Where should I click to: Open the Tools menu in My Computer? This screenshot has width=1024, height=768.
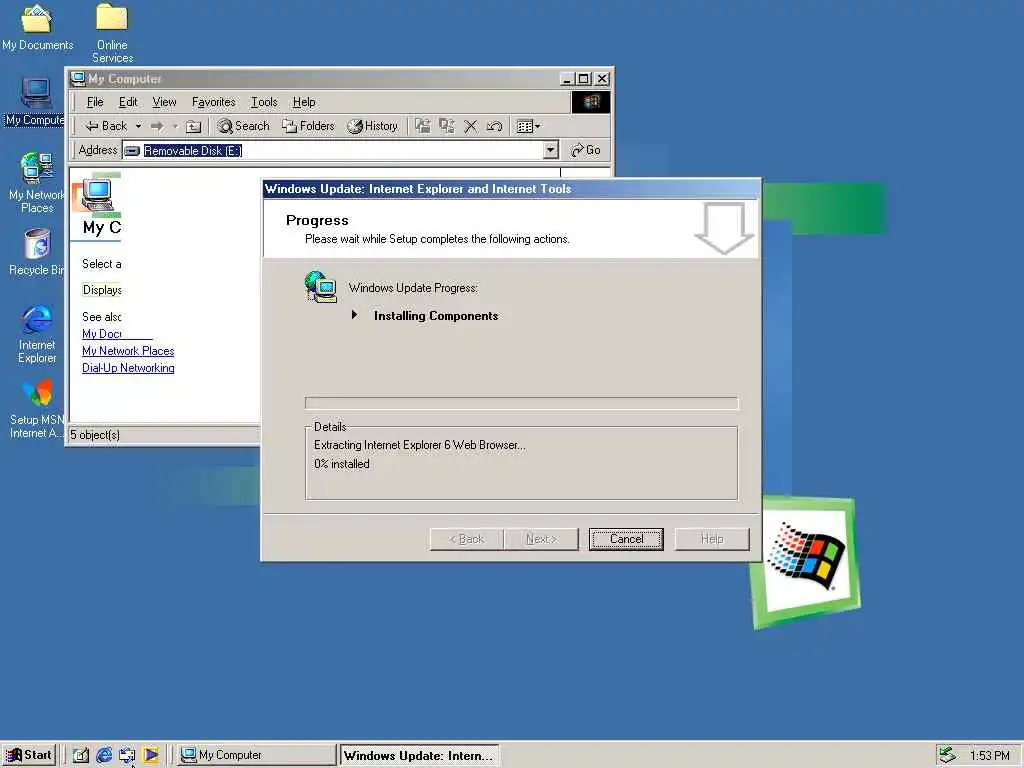[x=264, y=102]
